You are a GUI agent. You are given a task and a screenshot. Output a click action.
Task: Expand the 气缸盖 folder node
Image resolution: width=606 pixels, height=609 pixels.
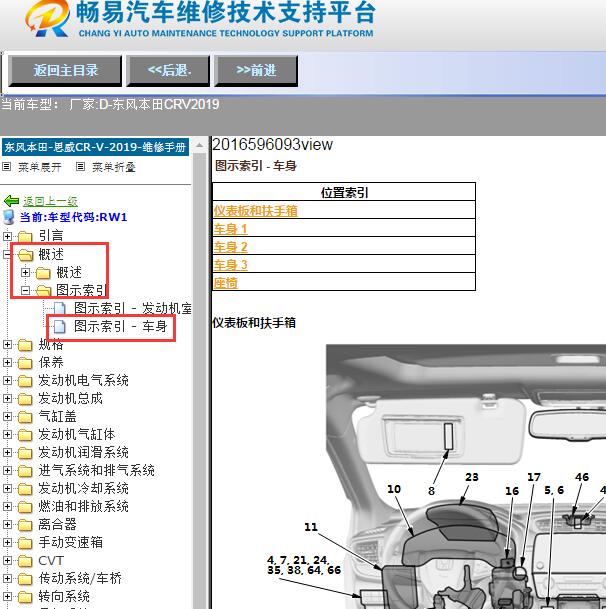click(7, 416)
